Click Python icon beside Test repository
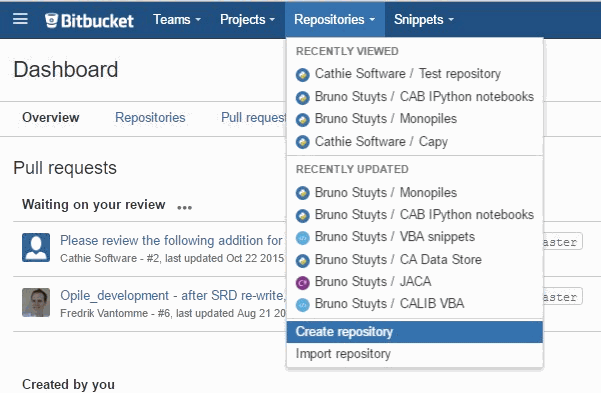Viewport: 601px width, 393px height. click(x=302, y=74)
